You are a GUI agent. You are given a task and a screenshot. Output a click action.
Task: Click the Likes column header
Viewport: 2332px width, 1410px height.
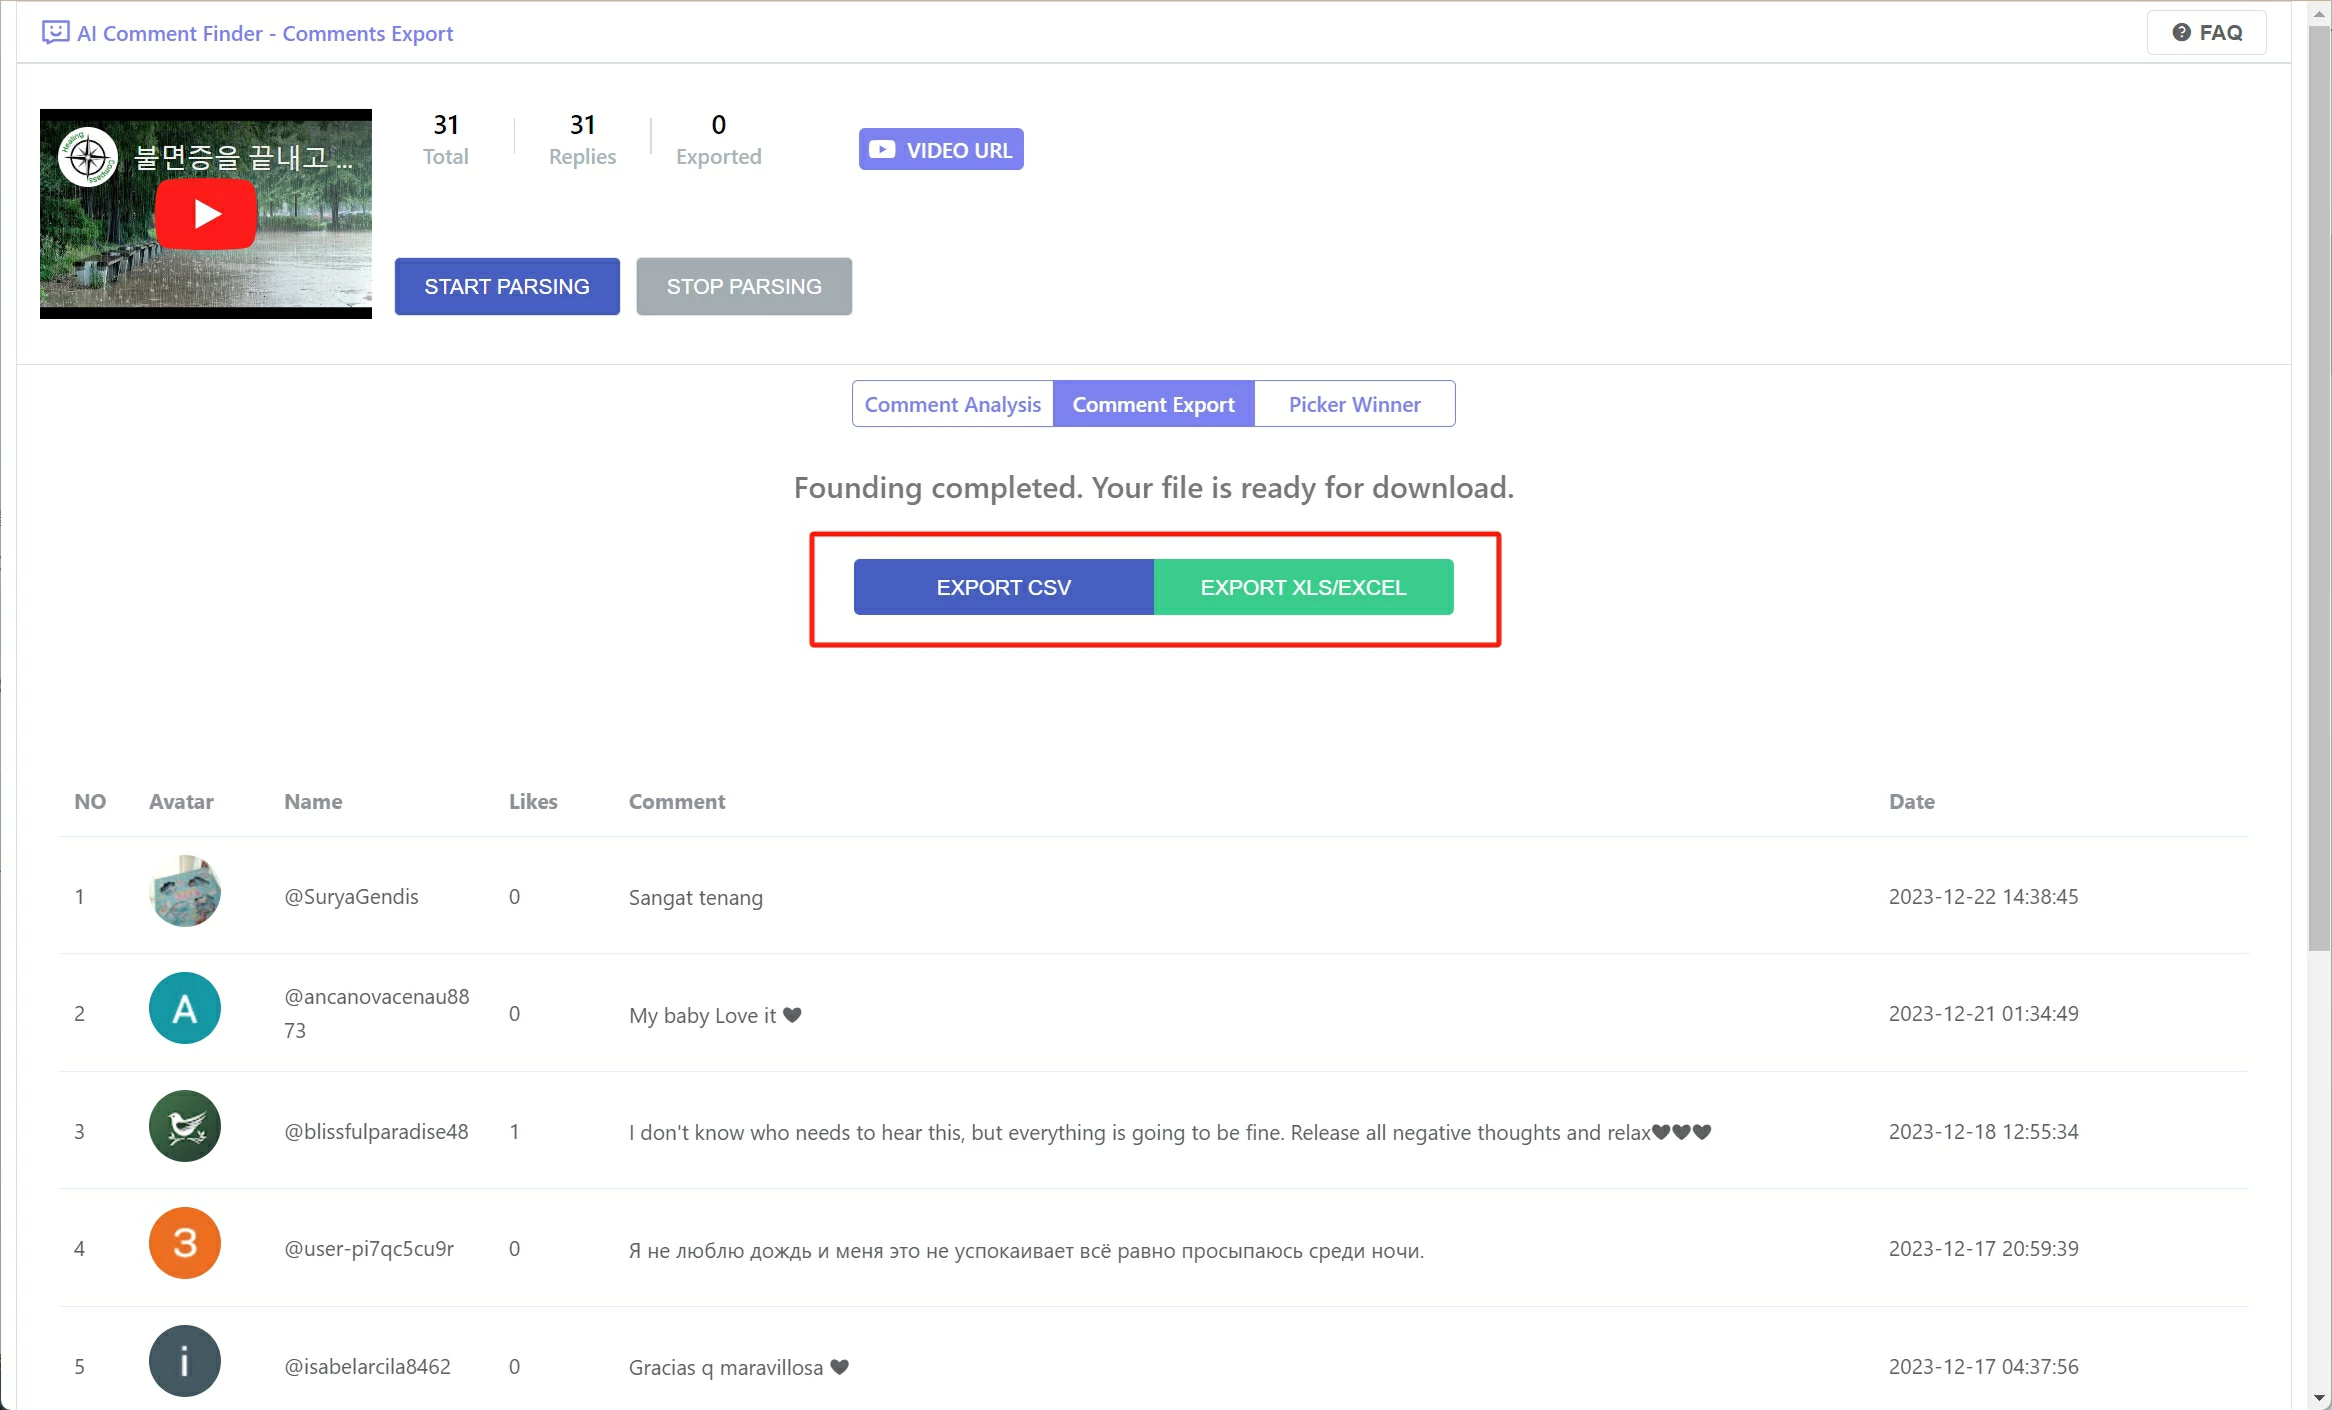click(x=531, y=802)
